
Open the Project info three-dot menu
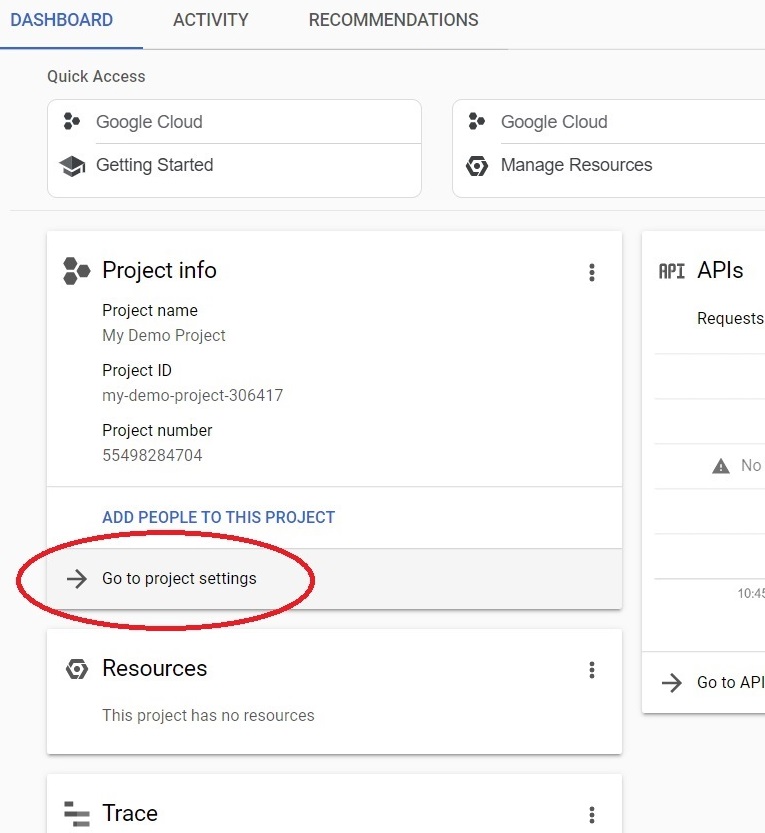tap(592, 273)
